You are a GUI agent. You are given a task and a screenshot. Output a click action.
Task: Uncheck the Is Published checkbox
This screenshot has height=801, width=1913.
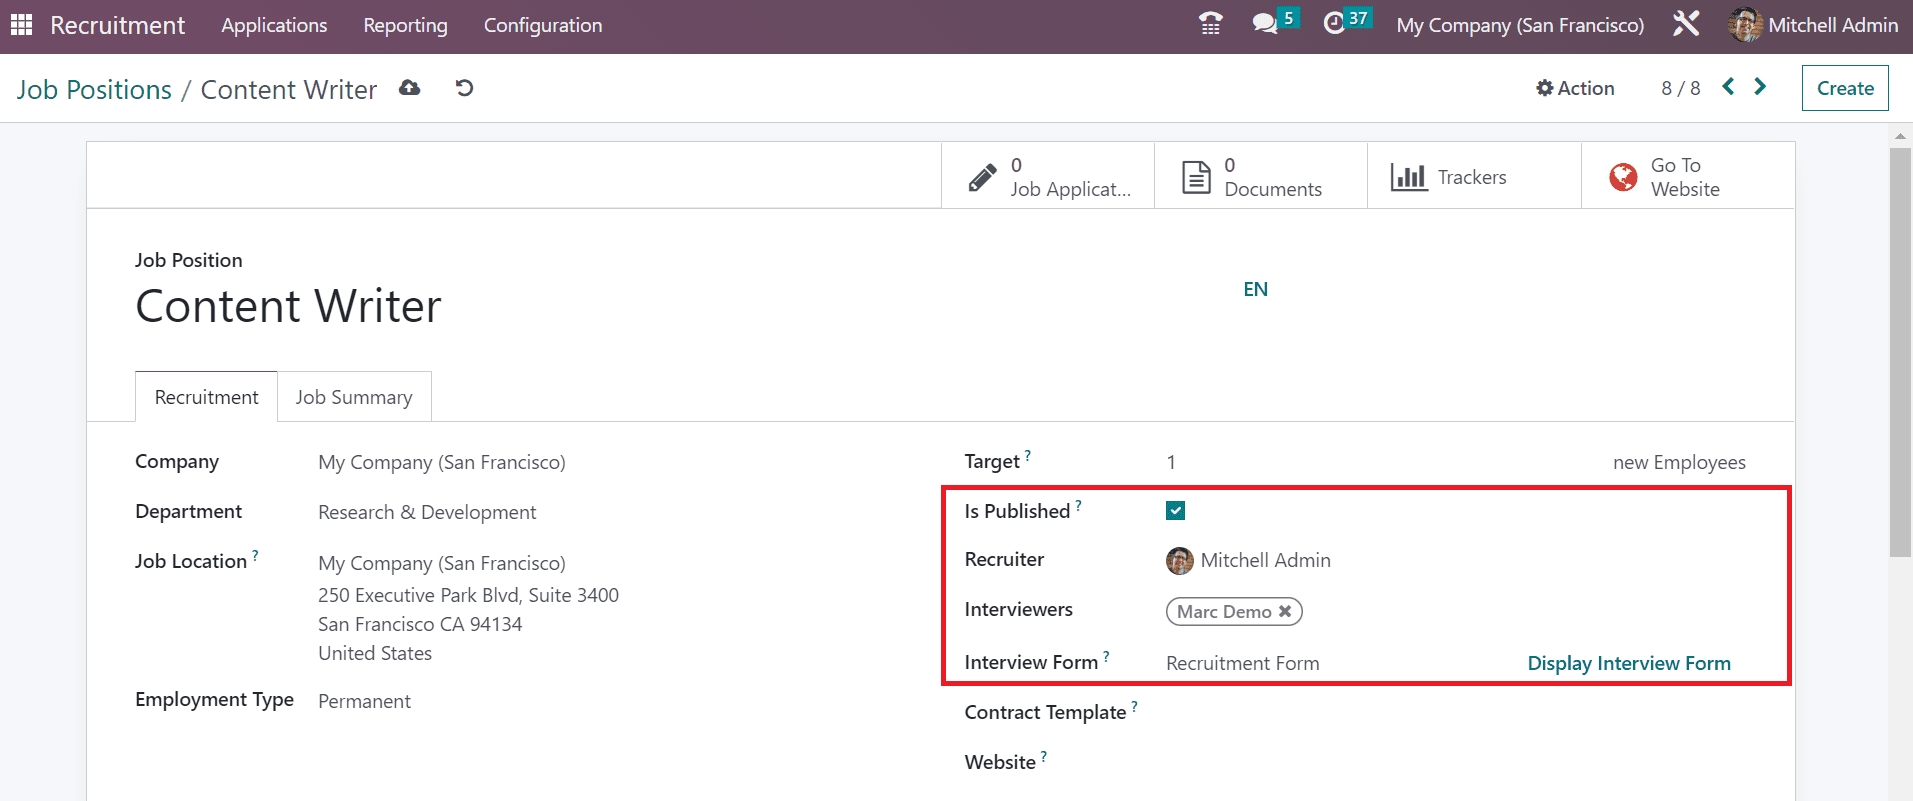pyautogui.click(x=1175, y=511)
